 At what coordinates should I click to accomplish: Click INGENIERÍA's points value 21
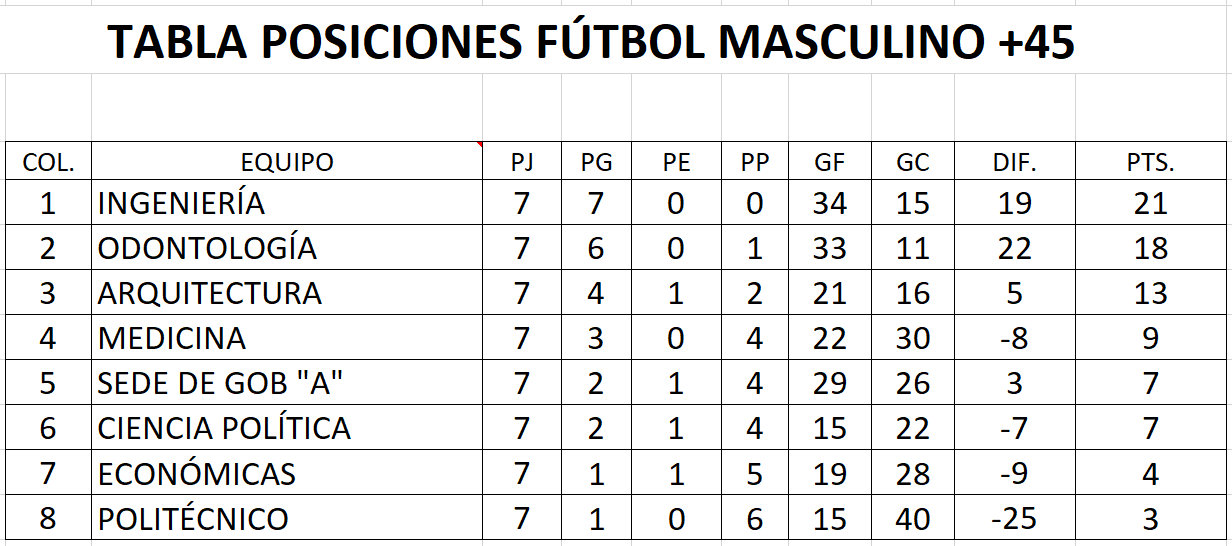pos(1150,203)
